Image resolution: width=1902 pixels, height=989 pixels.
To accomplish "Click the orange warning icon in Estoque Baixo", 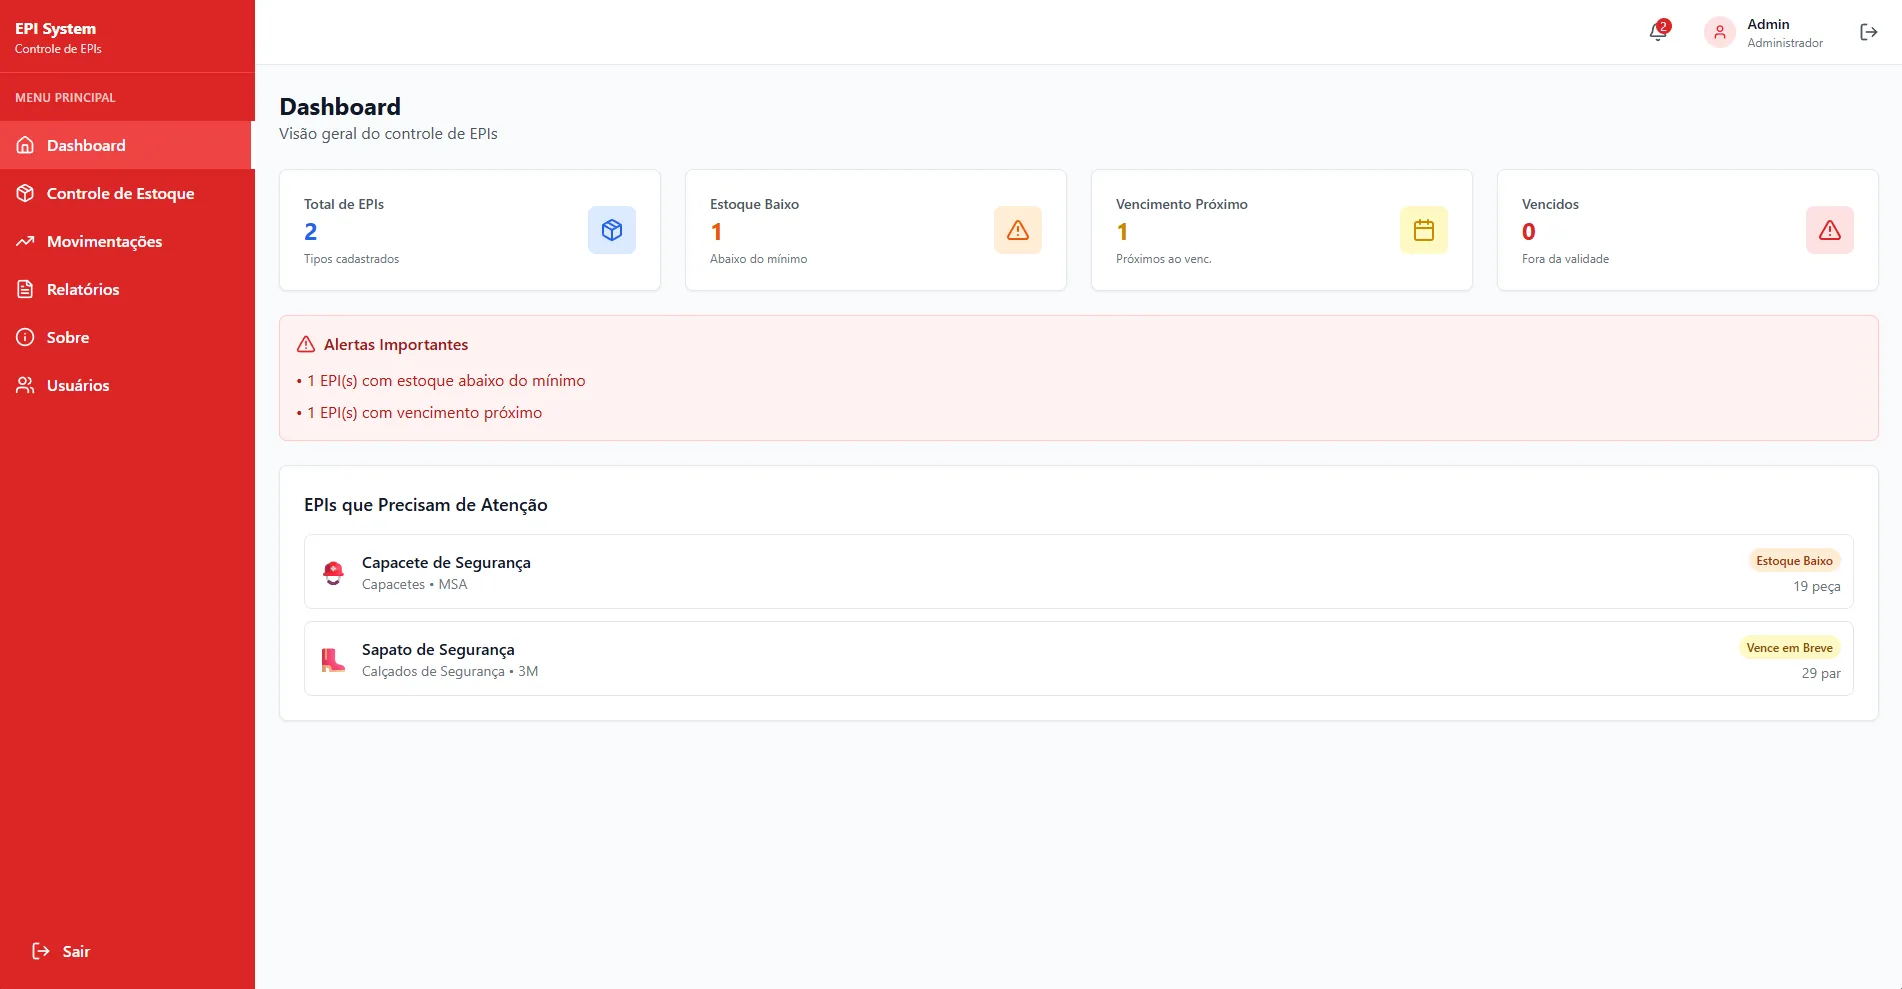I will (x=1017, y=230).
